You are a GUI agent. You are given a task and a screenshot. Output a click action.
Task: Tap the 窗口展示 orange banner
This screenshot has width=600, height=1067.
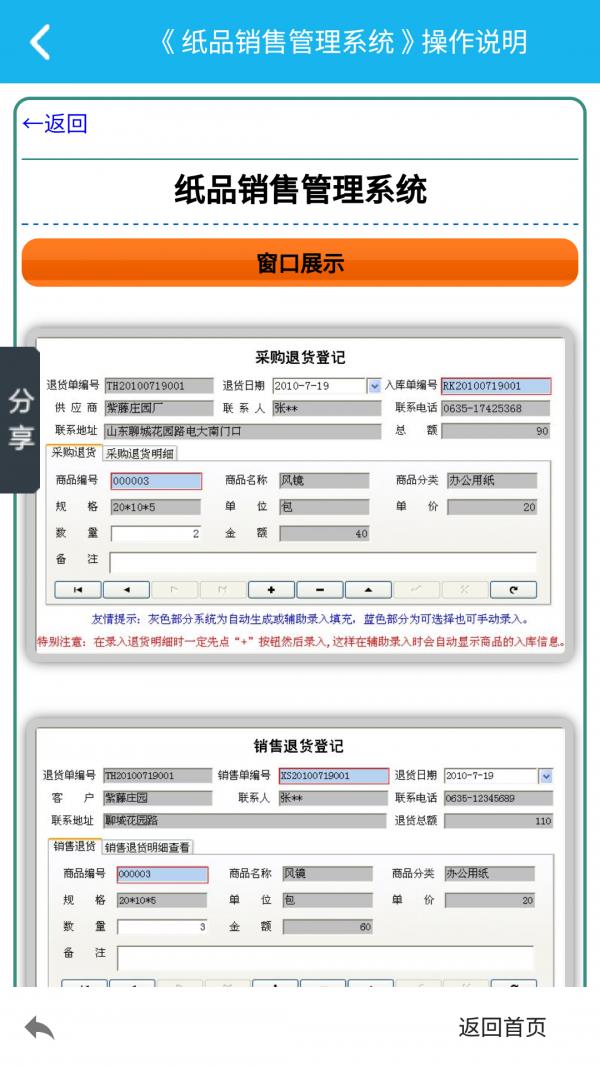pos(300,263)
